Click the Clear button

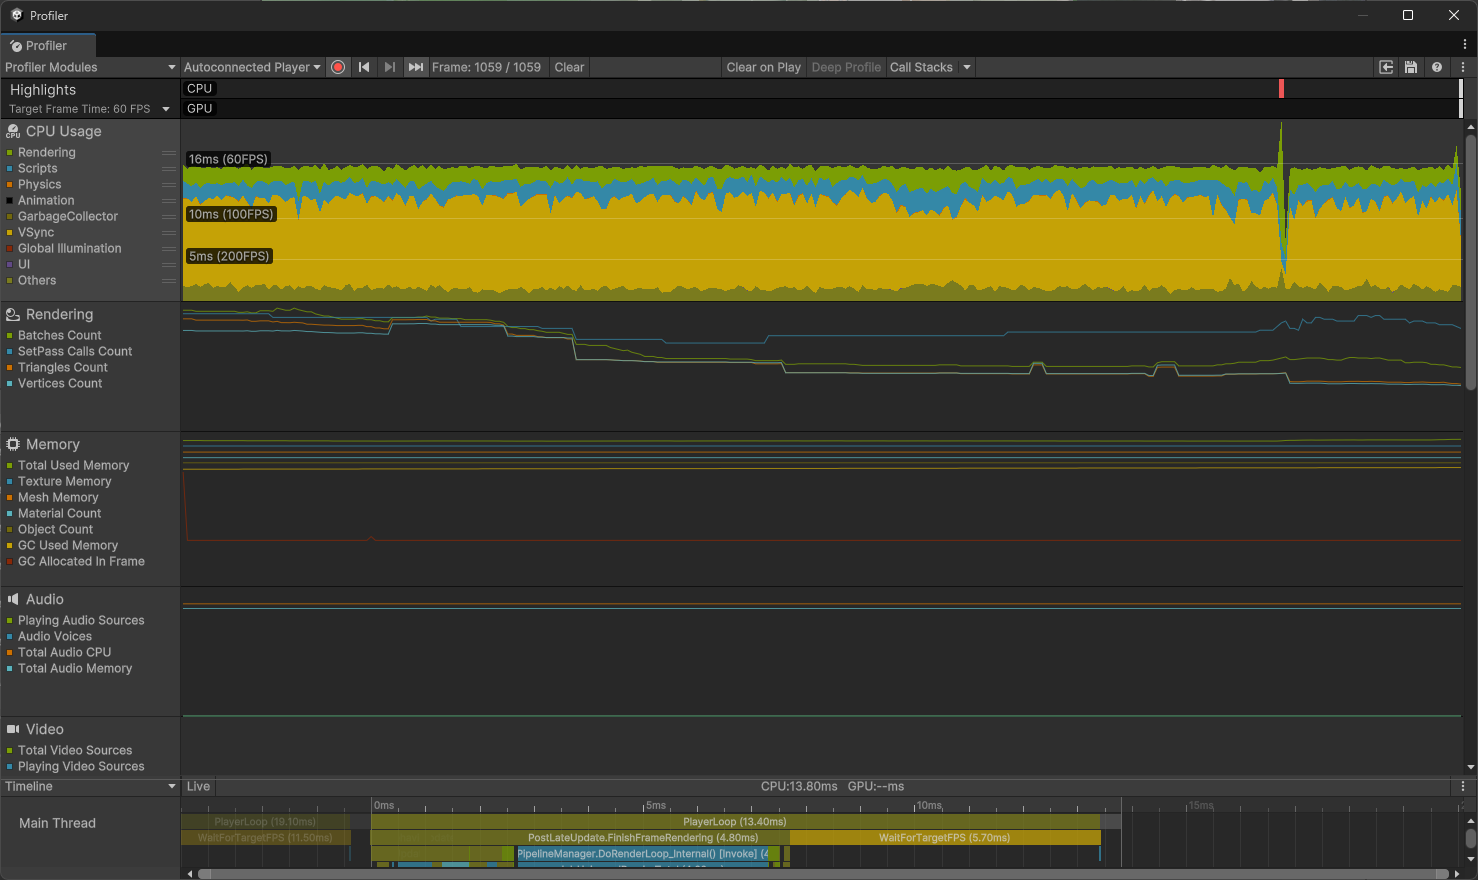(569, 67)
